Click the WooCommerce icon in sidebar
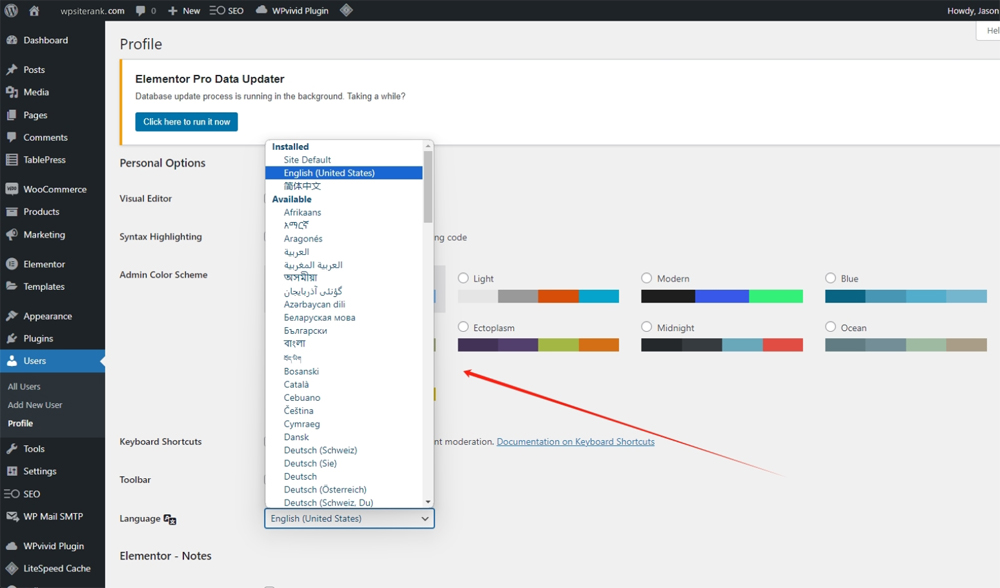1000x588 pixels. coord(11,189)
